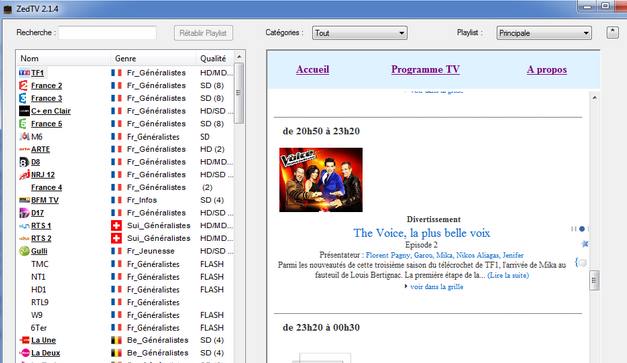Click the de 20h50 à 23h20 time heading
Screen dimensions: 627x363
point(321,131)
